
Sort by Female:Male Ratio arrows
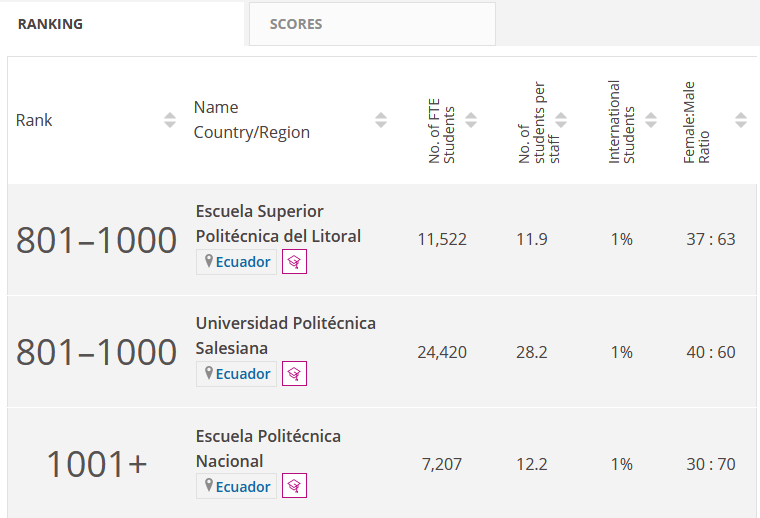741,120
